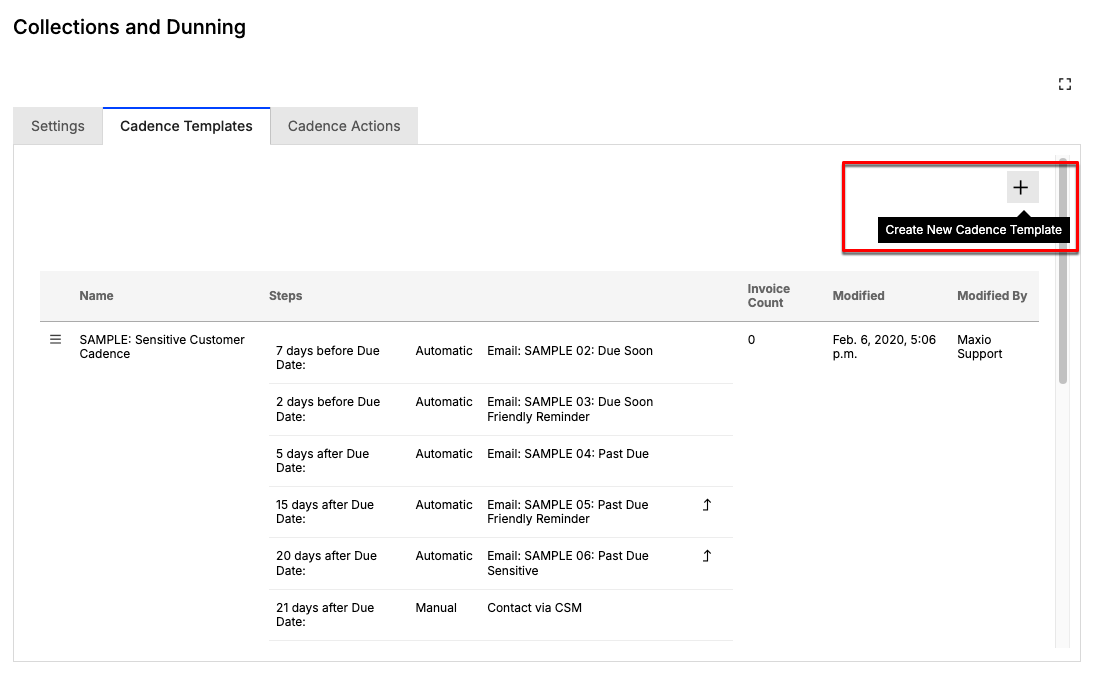Click the Email: SAMPLE 02: Due Soon step
This screenshot has height=677, width=1096.
(x=569, y=351)
